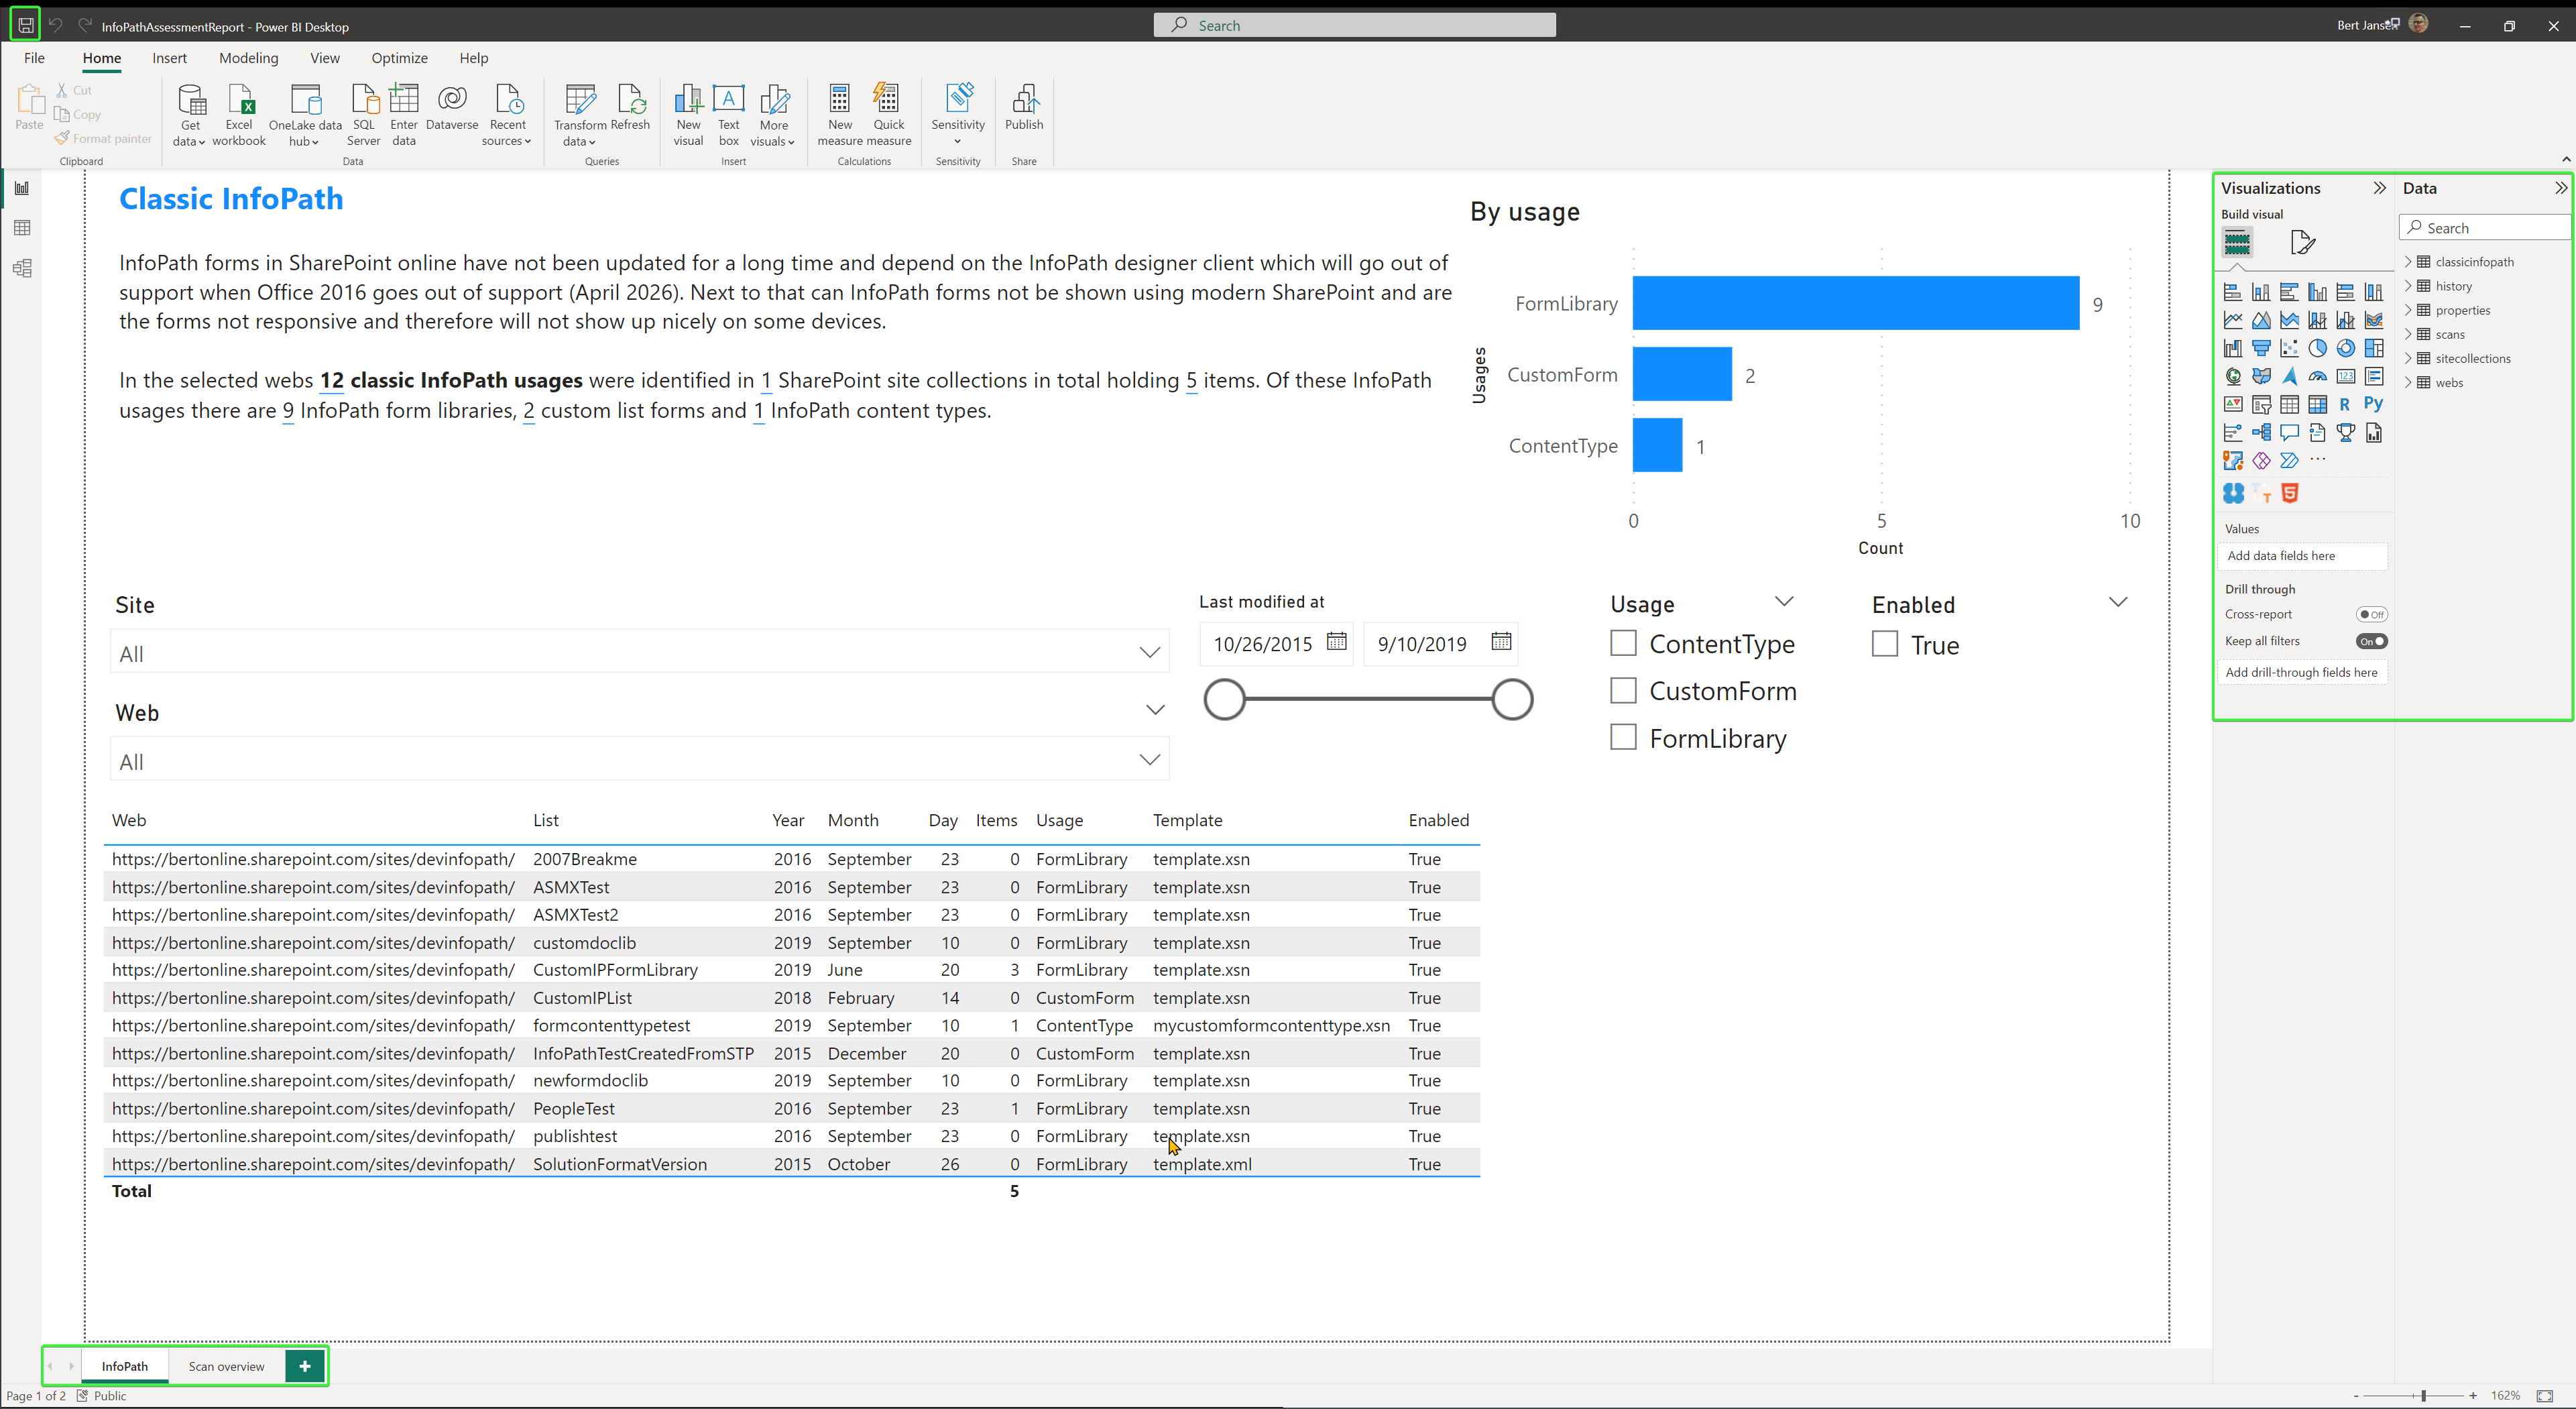2576x1409 pixels.
Task: Open Recent sources list
Action: (507, 114)
